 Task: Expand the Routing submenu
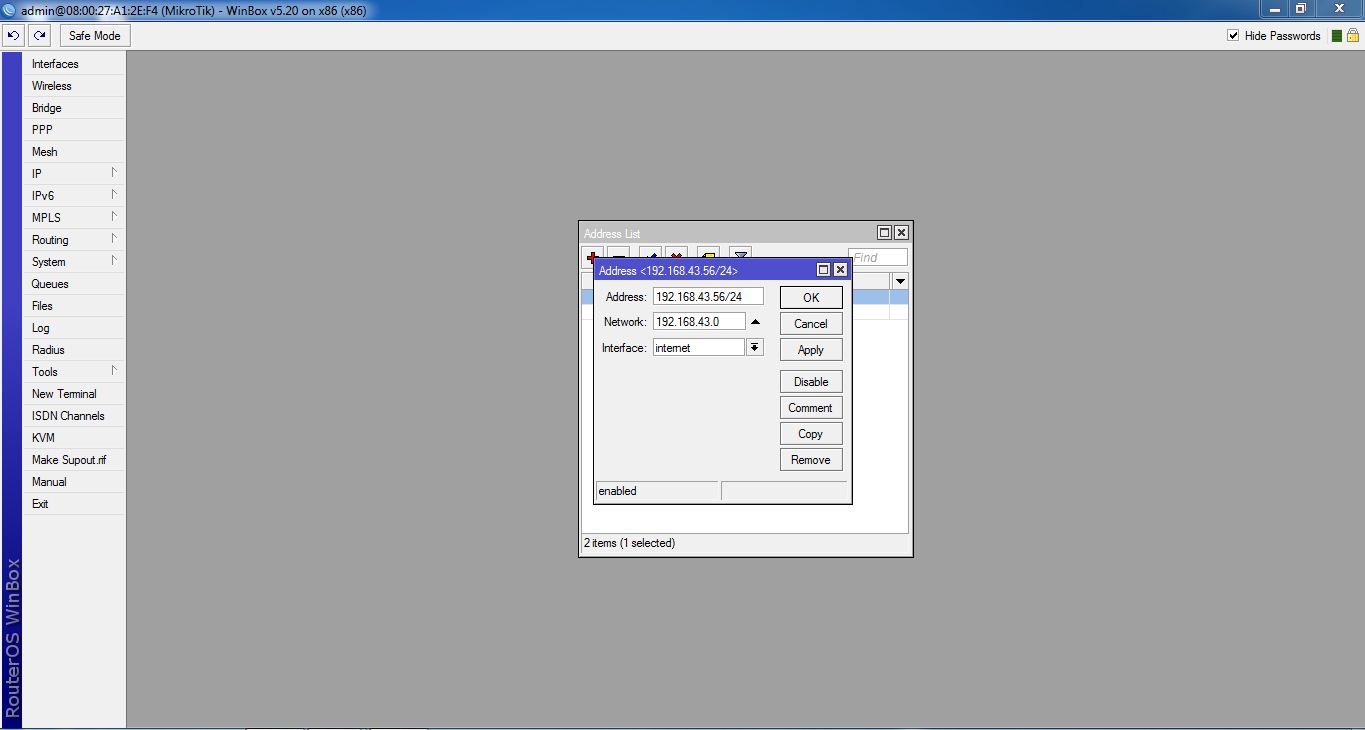coord(75,240)
